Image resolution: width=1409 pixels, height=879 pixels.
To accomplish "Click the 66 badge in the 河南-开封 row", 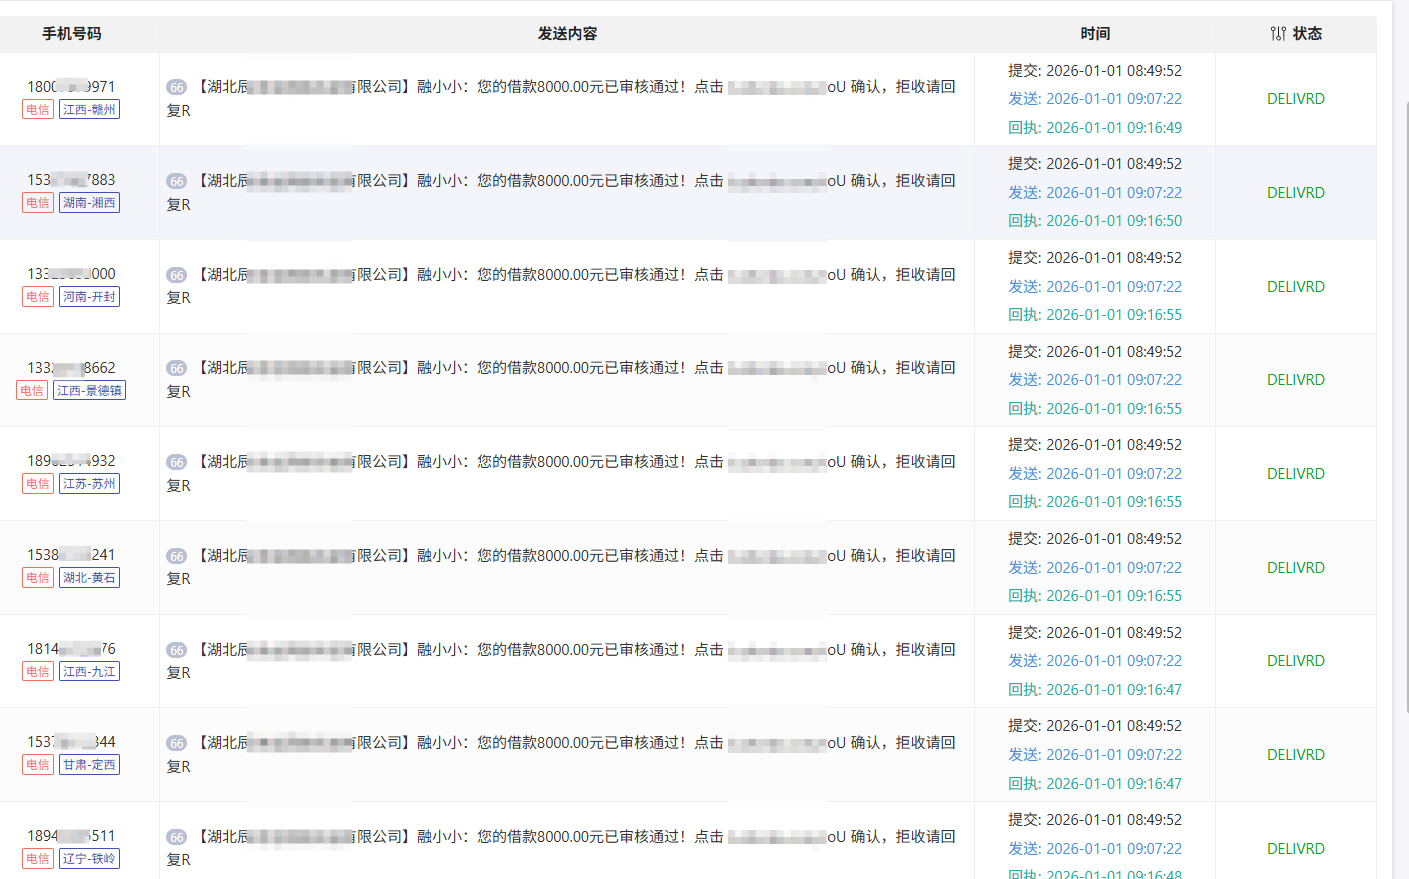I will 177,275.
